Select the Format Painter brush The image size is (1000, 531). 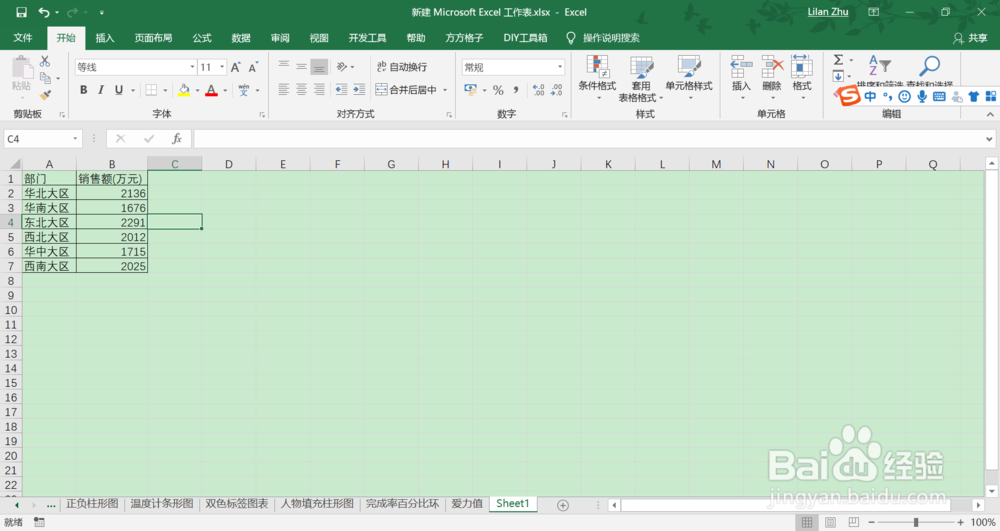coord(45,95)
